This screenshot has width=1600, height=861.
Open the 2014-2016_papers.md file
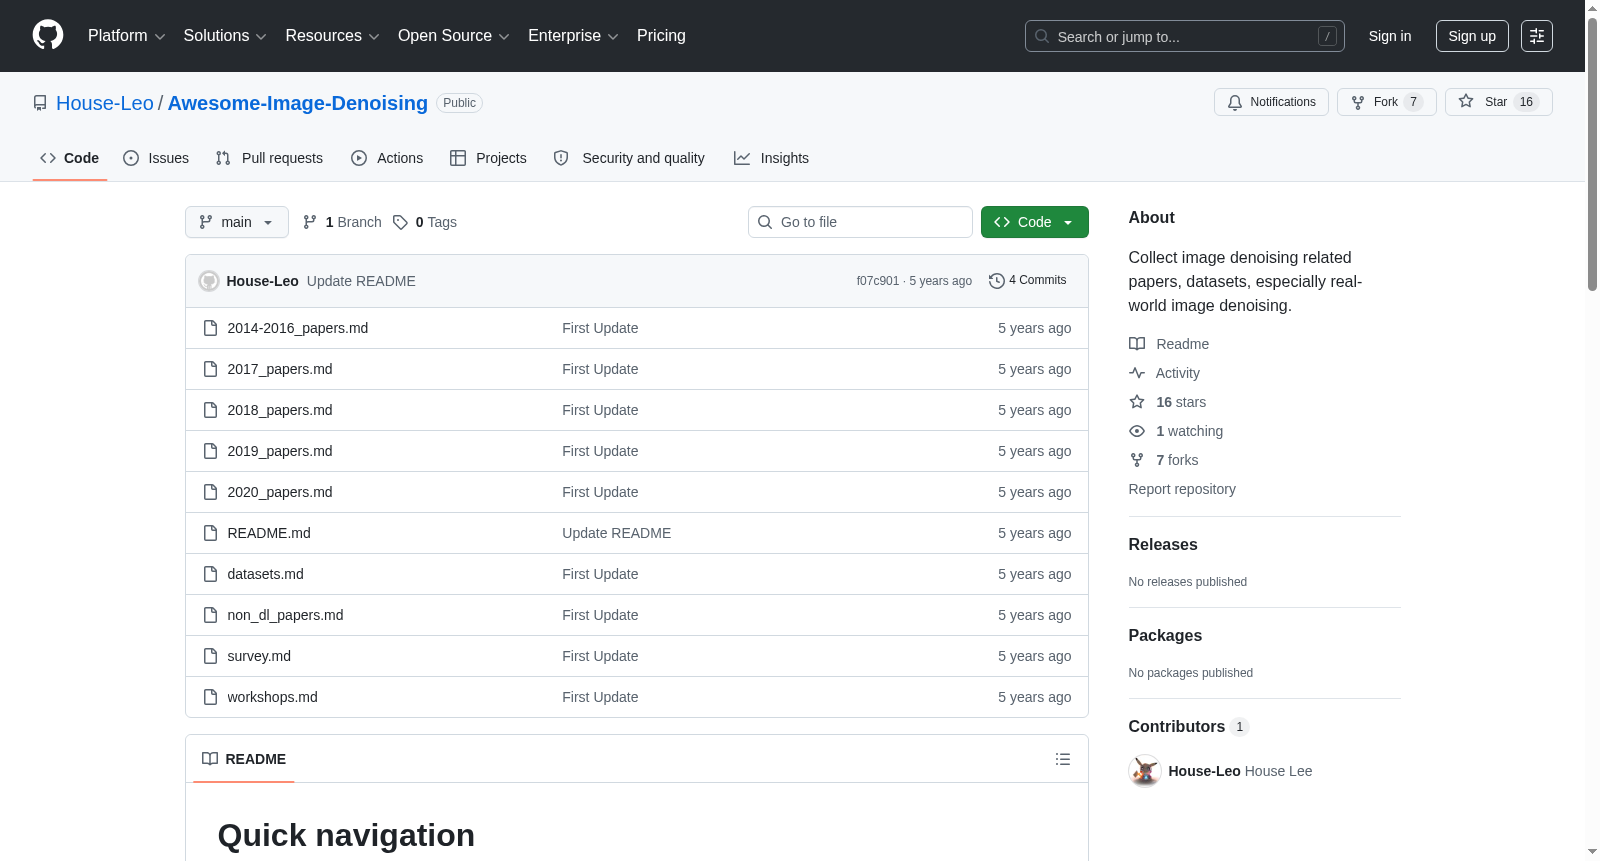(298, 328)
